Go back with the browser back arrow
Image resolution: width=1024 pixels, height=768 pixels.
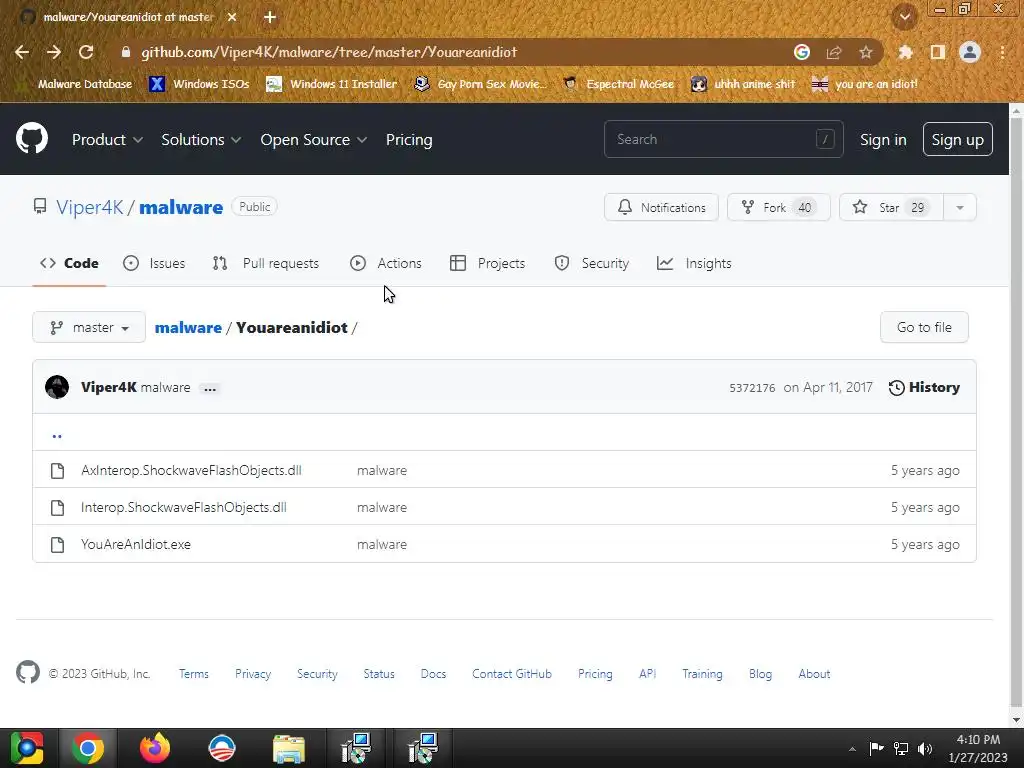coord(22,52)
